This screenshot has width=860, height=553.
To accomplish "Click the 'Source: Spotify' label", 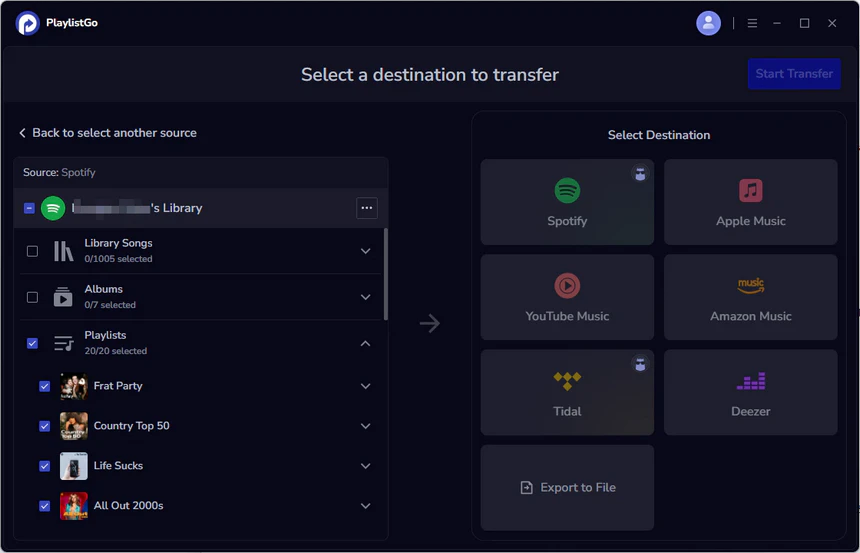I will [x=59, y=172].
